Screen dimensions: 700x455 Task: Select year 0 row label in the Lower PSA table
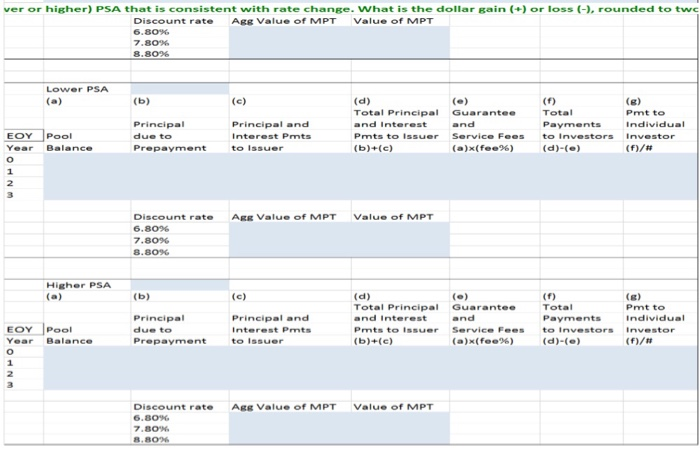tap(10, 159)
